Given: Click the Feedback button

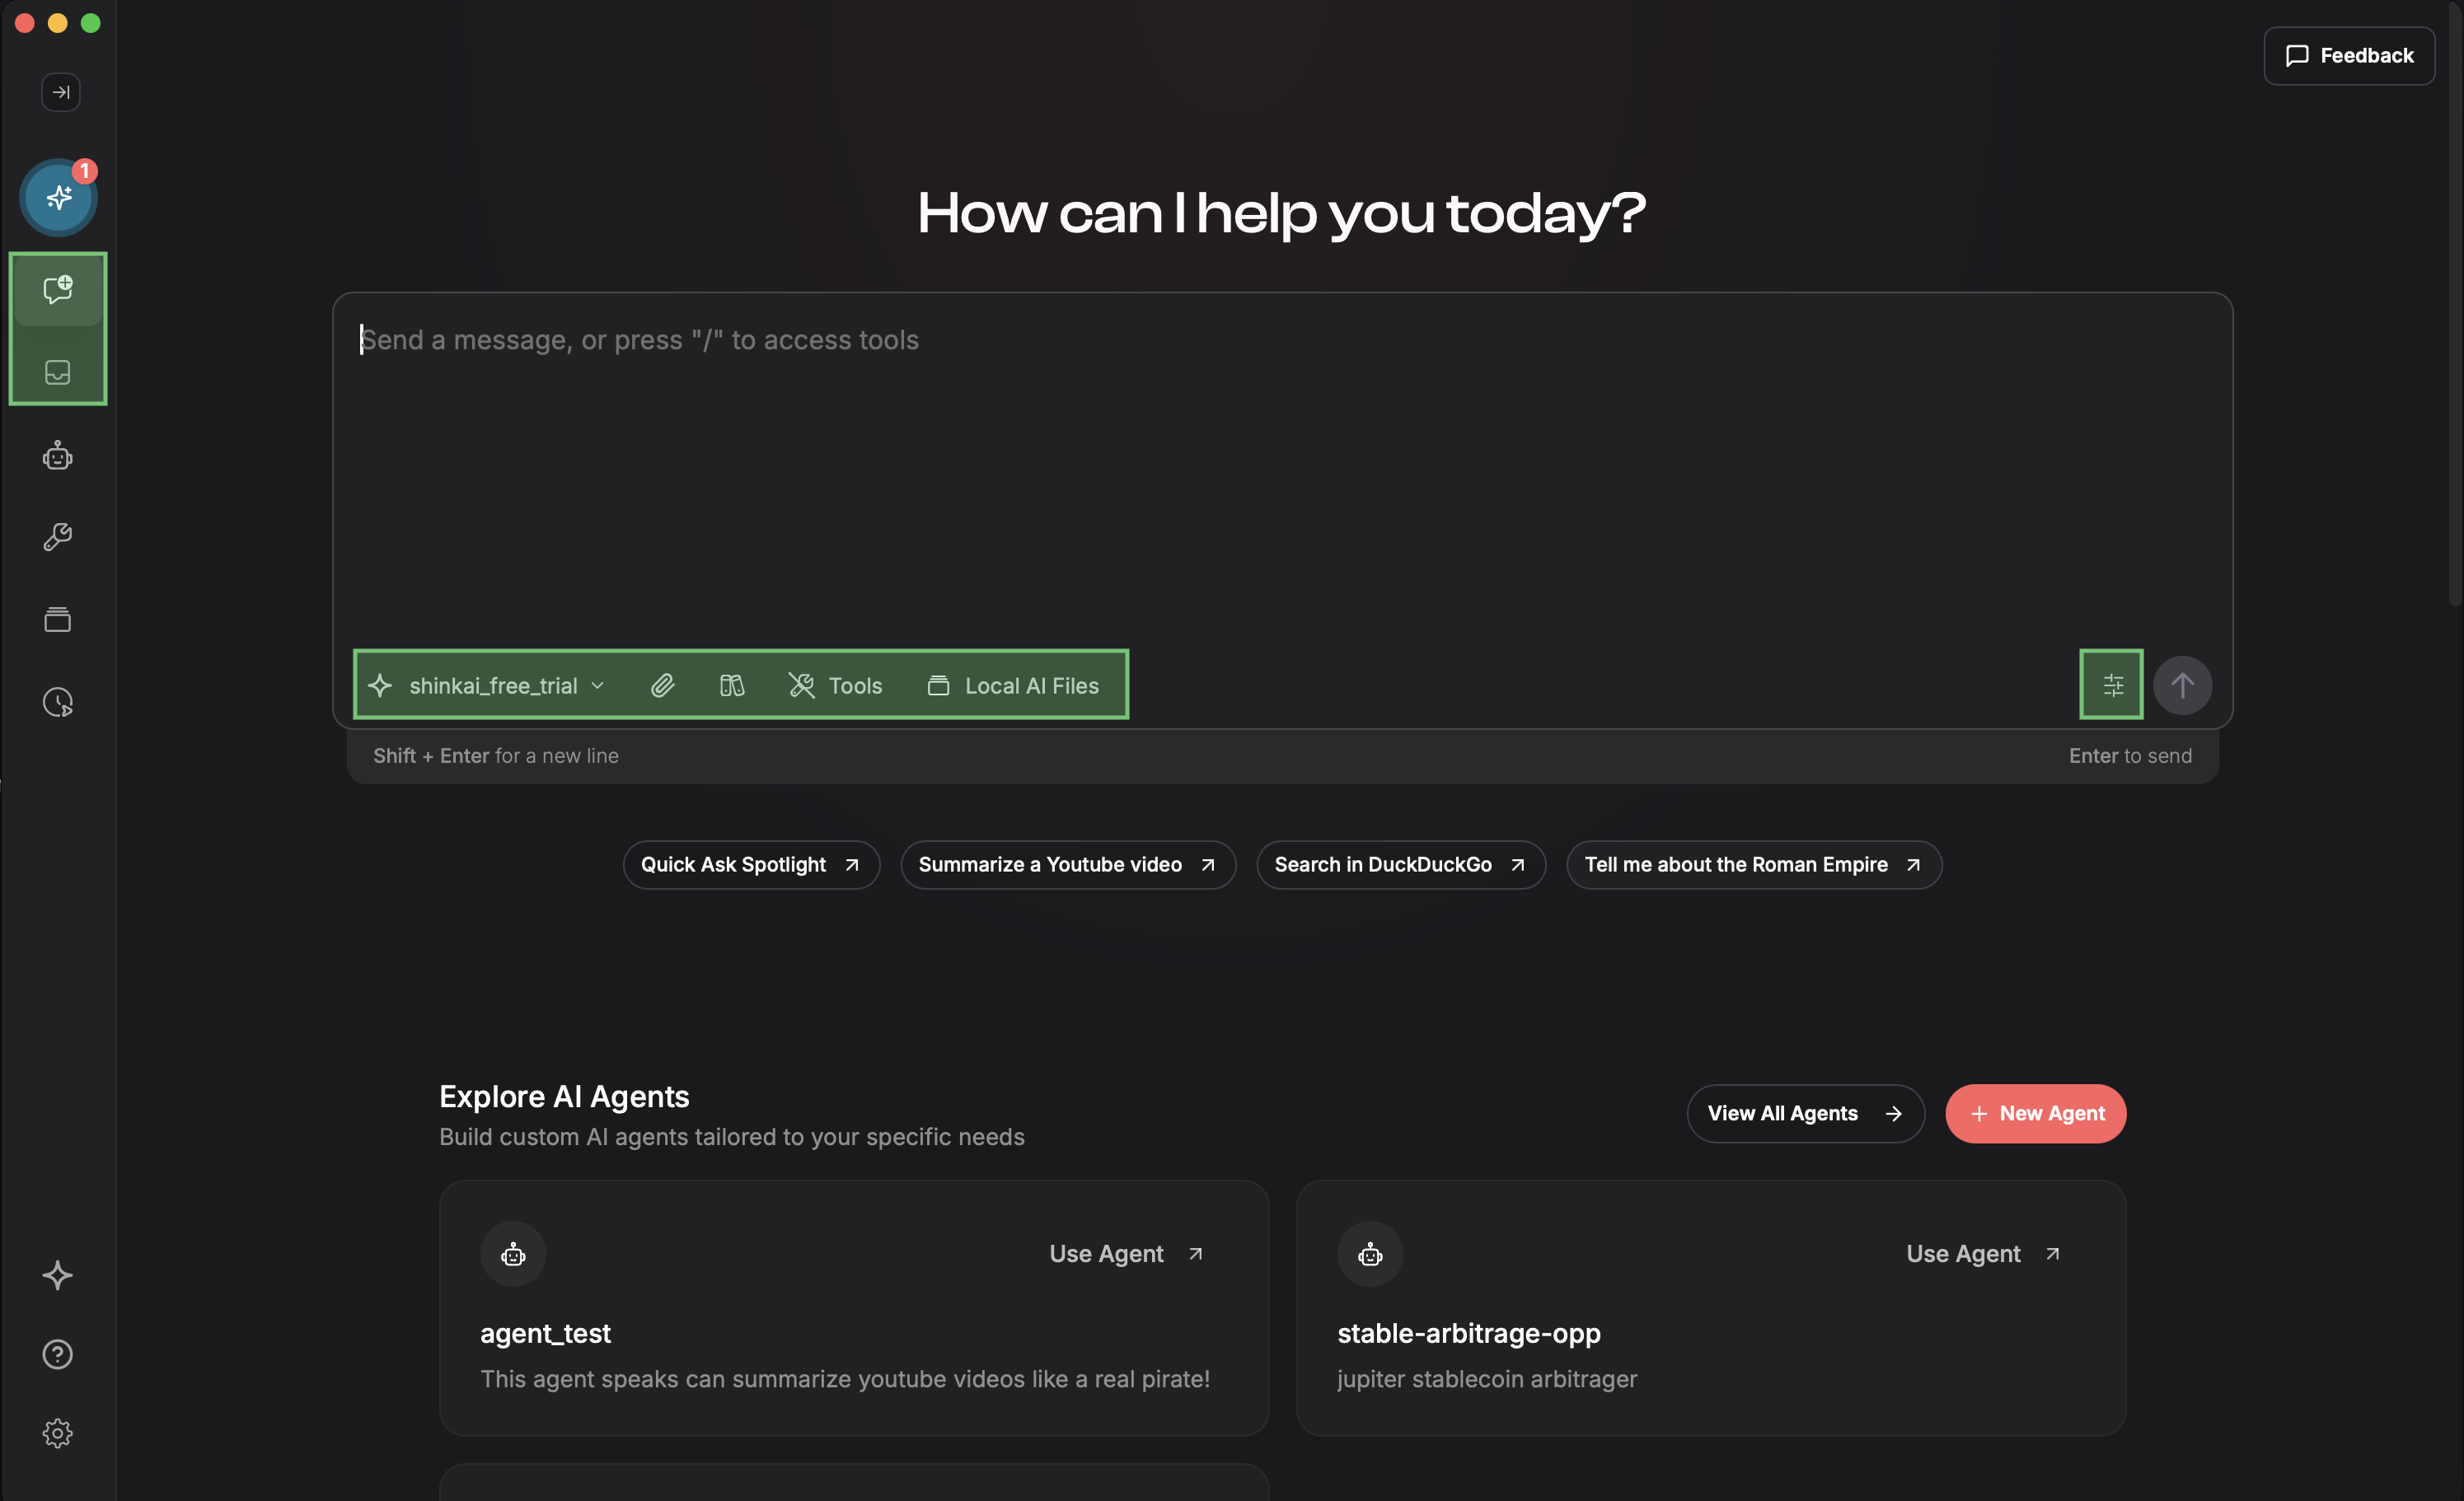Looking at the screenshot, I should click(2349, 56).
